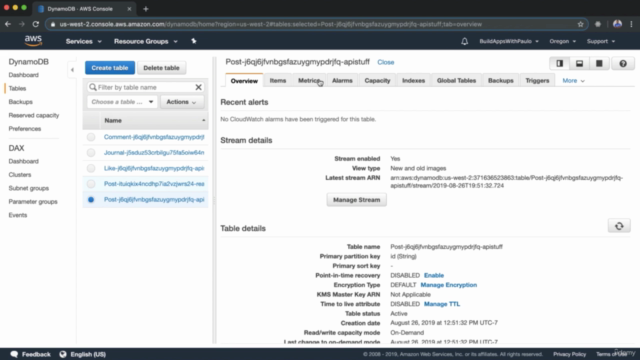The height and width of the screenshot is (360, 640).
Task: Select the Journal table radio button
Action: click(x=91, y=153)
